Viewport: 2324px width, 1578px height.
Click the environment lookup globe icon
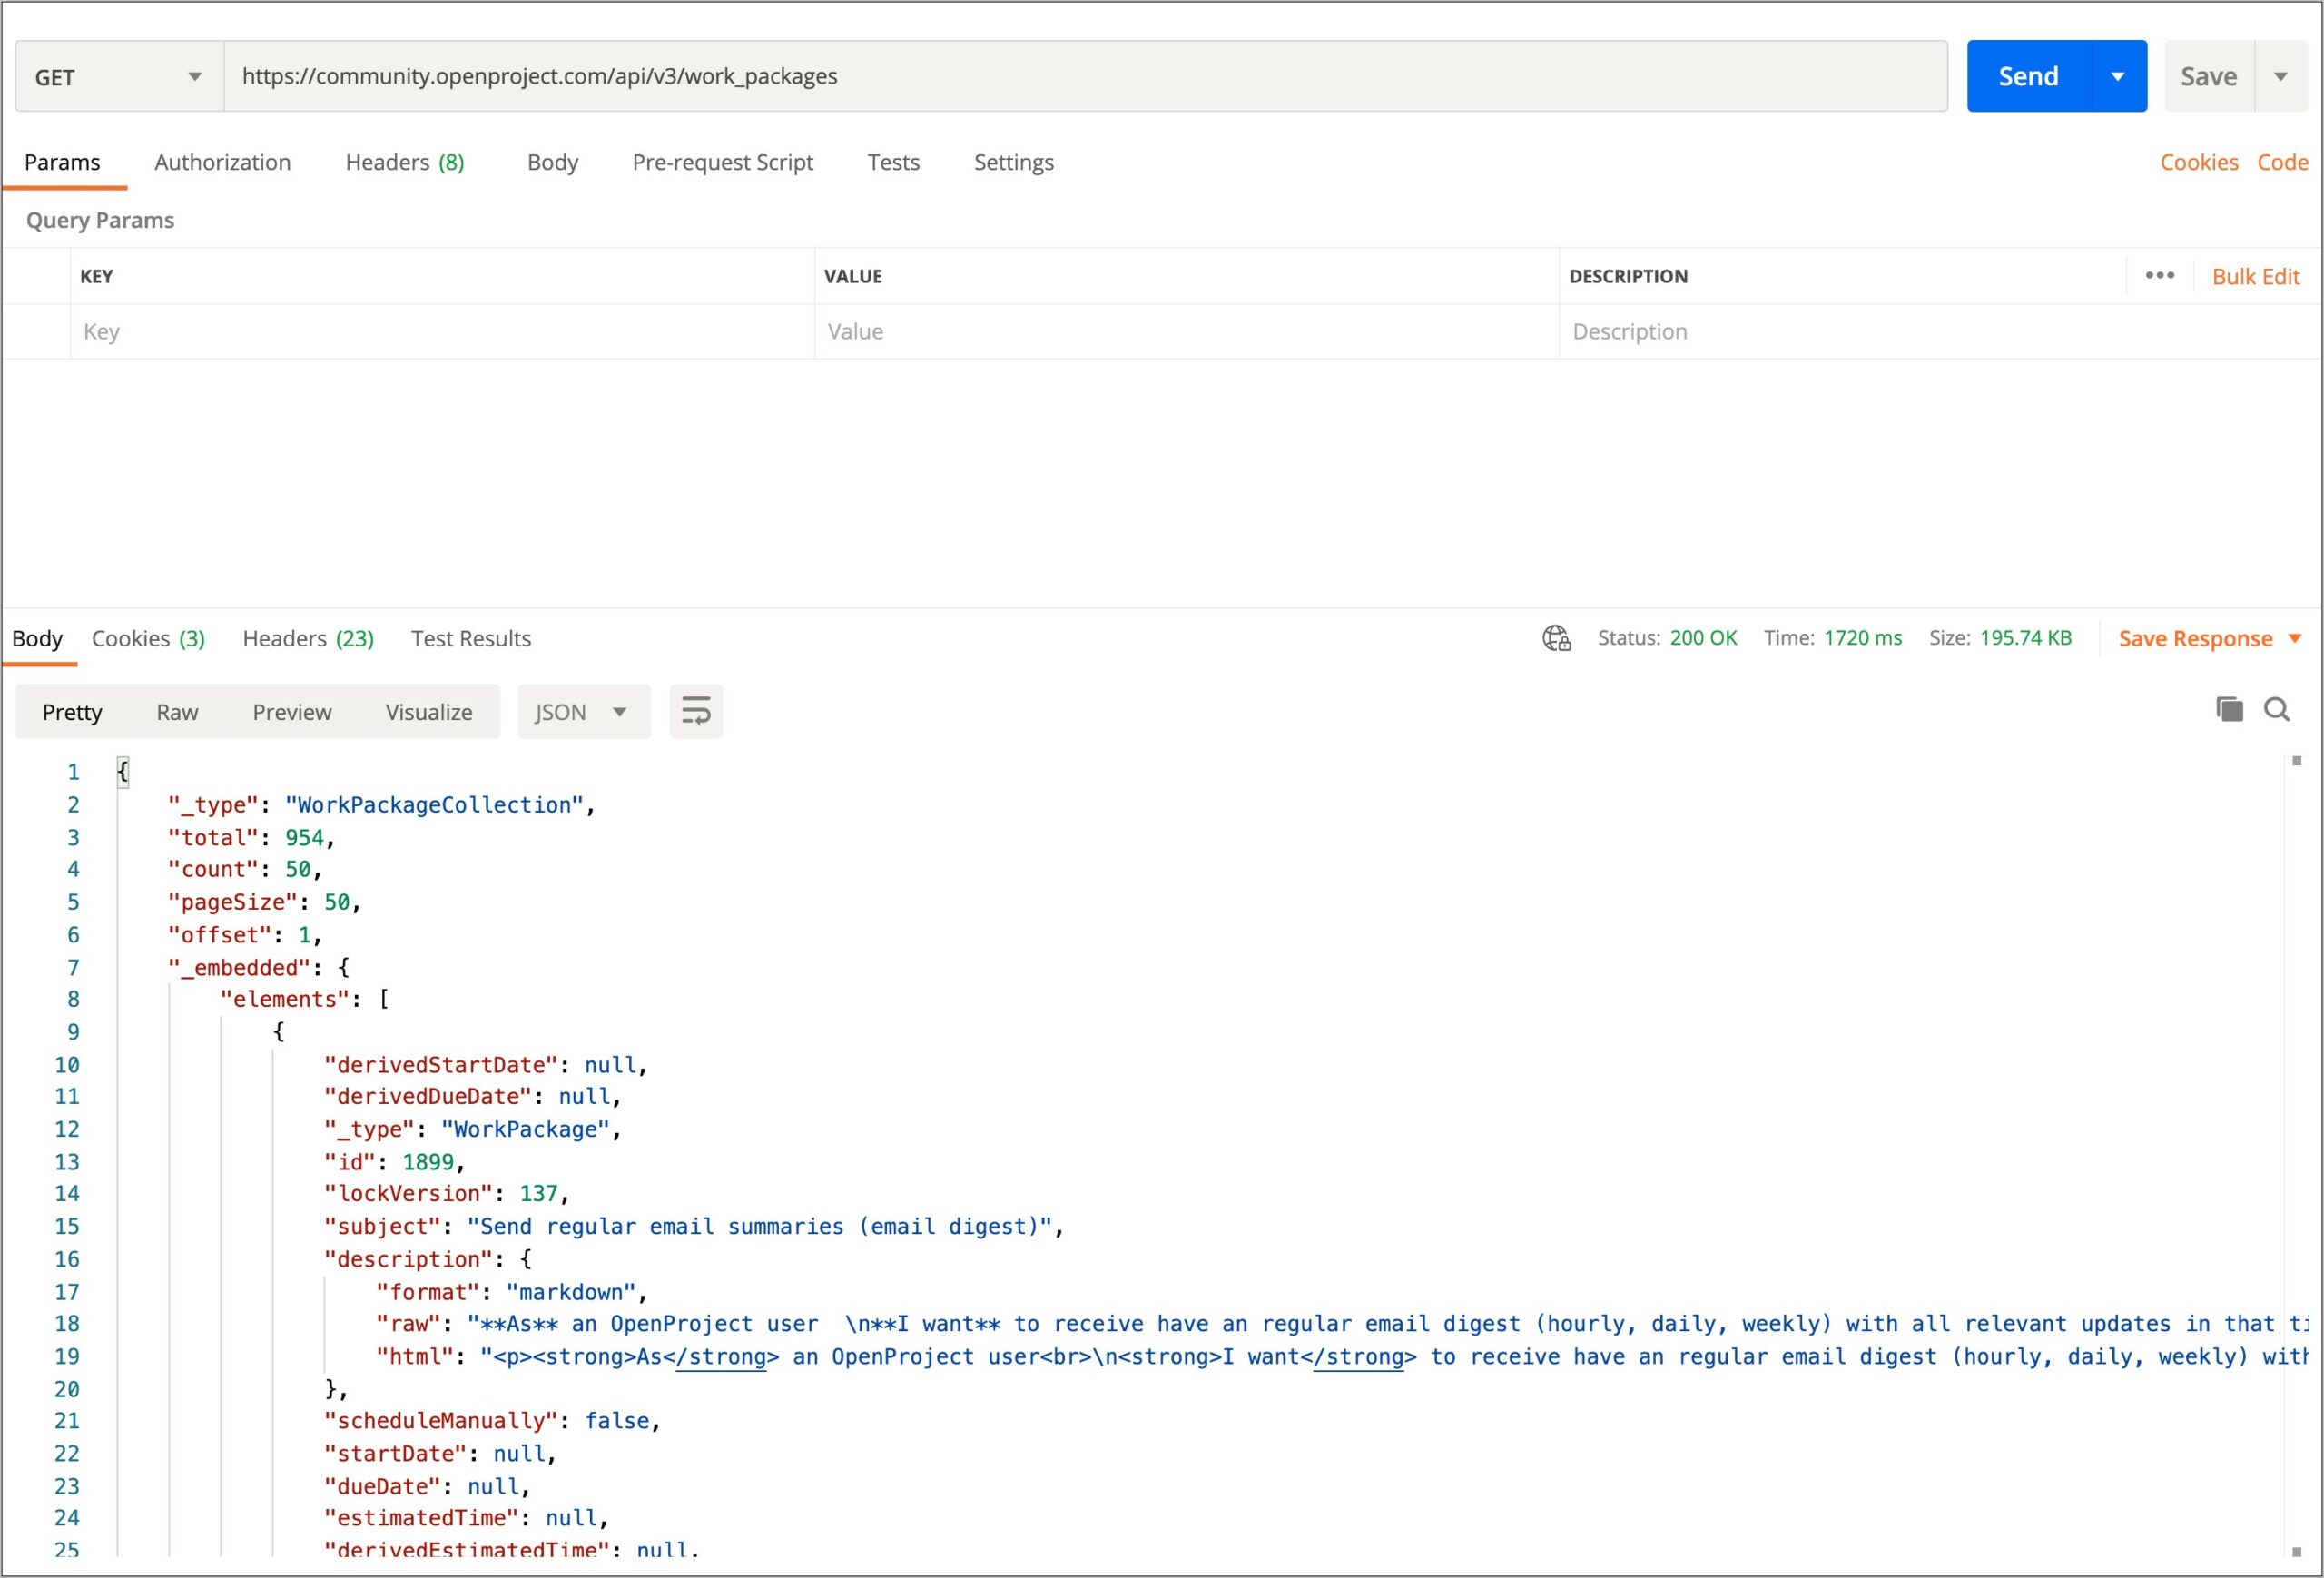[x=1556, y=637]
